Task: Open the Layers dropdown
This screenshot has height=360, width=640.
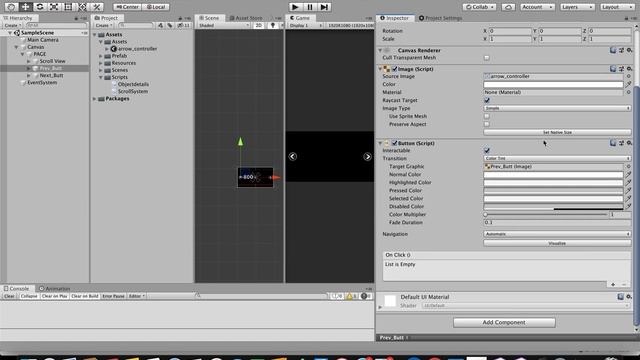Action: click(x=577, y=7)
